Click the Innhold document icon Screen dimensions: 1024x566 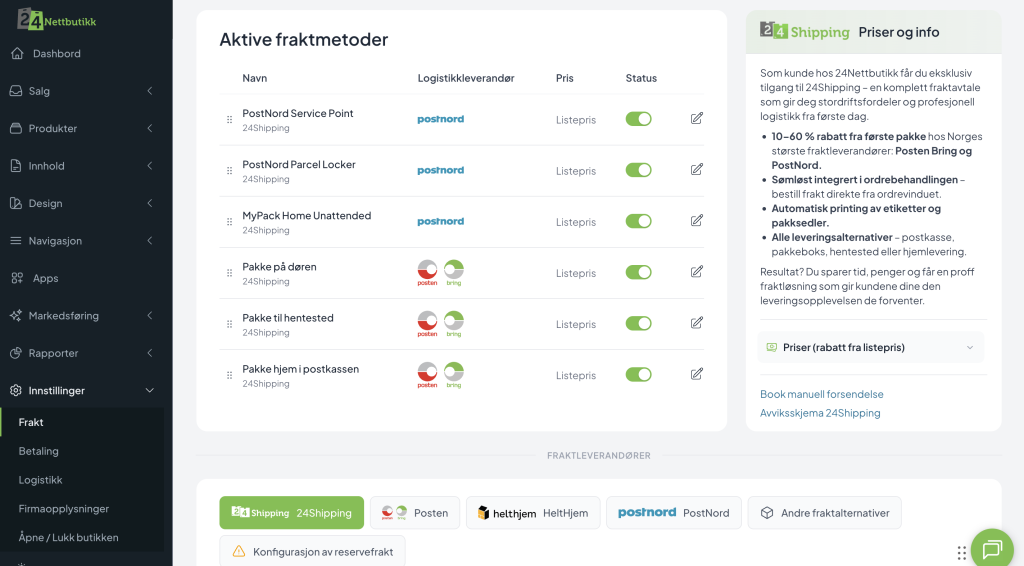[16, 166]
